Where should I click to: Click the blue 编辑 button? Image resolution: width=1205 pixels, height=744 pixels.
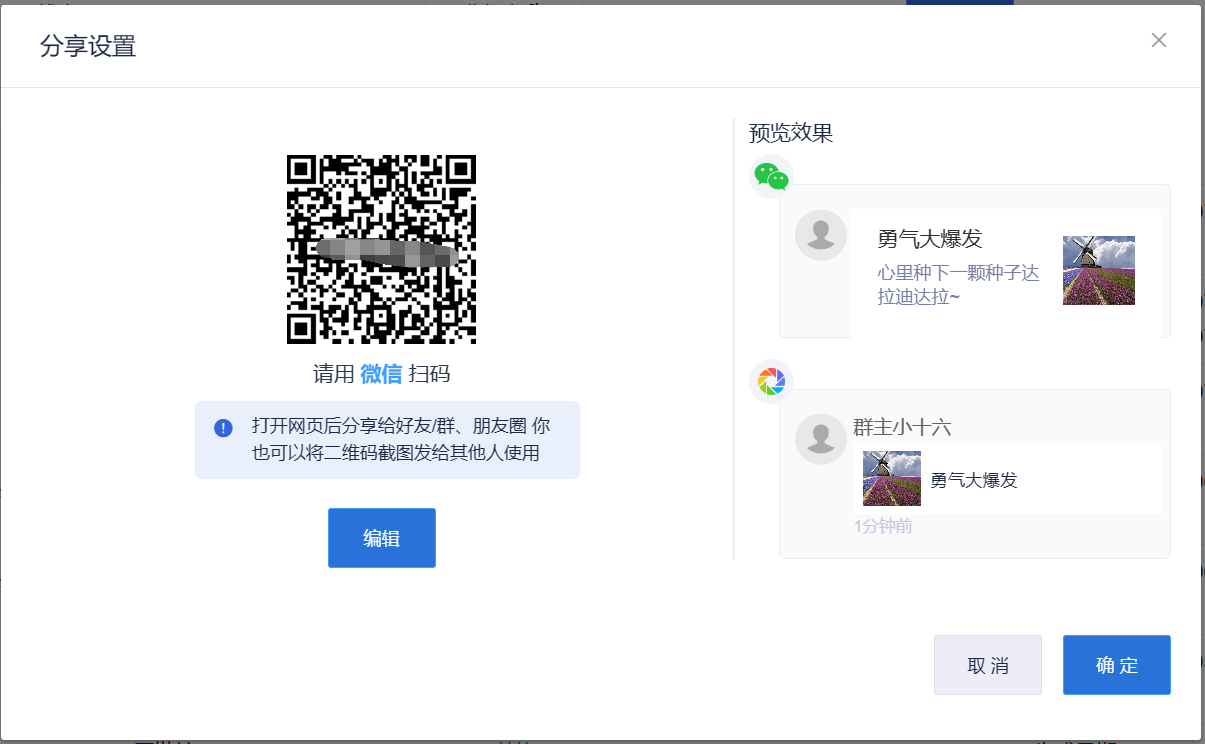pyautogui.click(x=382, y=538)
